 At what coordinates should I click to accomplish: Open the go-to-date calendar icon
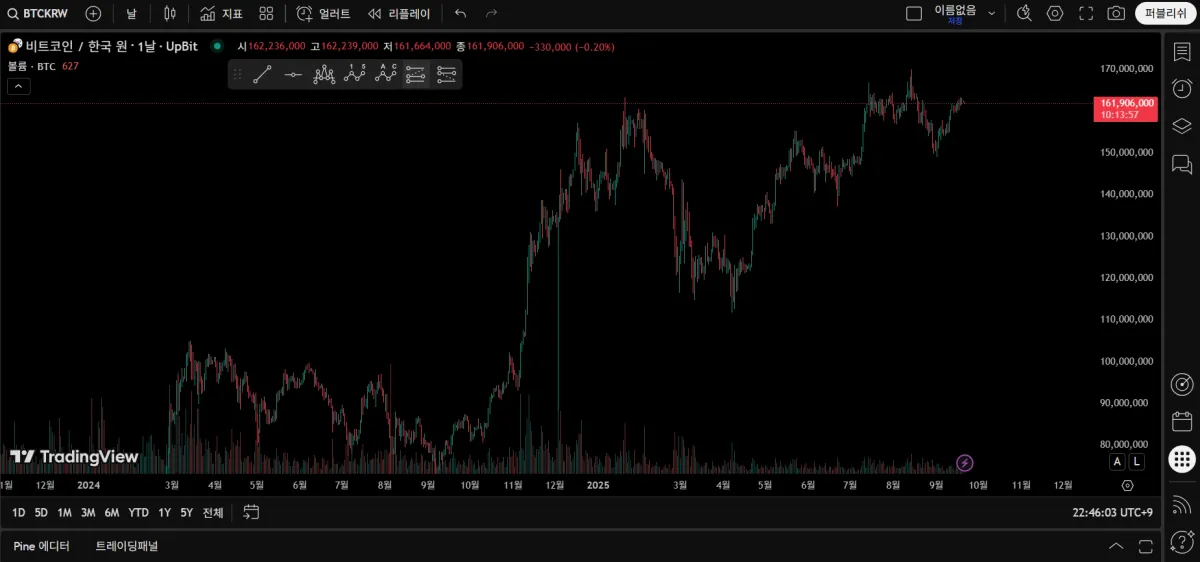pos(251,513)
